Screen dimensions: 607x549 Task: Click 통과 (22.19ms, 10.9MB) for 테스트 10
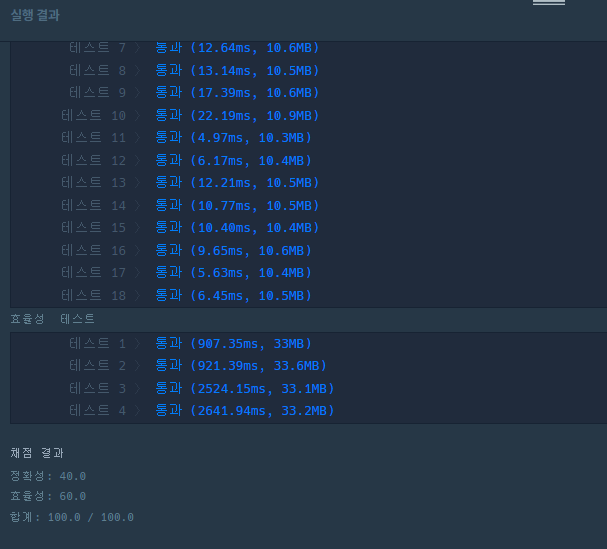tap(237, 115)
